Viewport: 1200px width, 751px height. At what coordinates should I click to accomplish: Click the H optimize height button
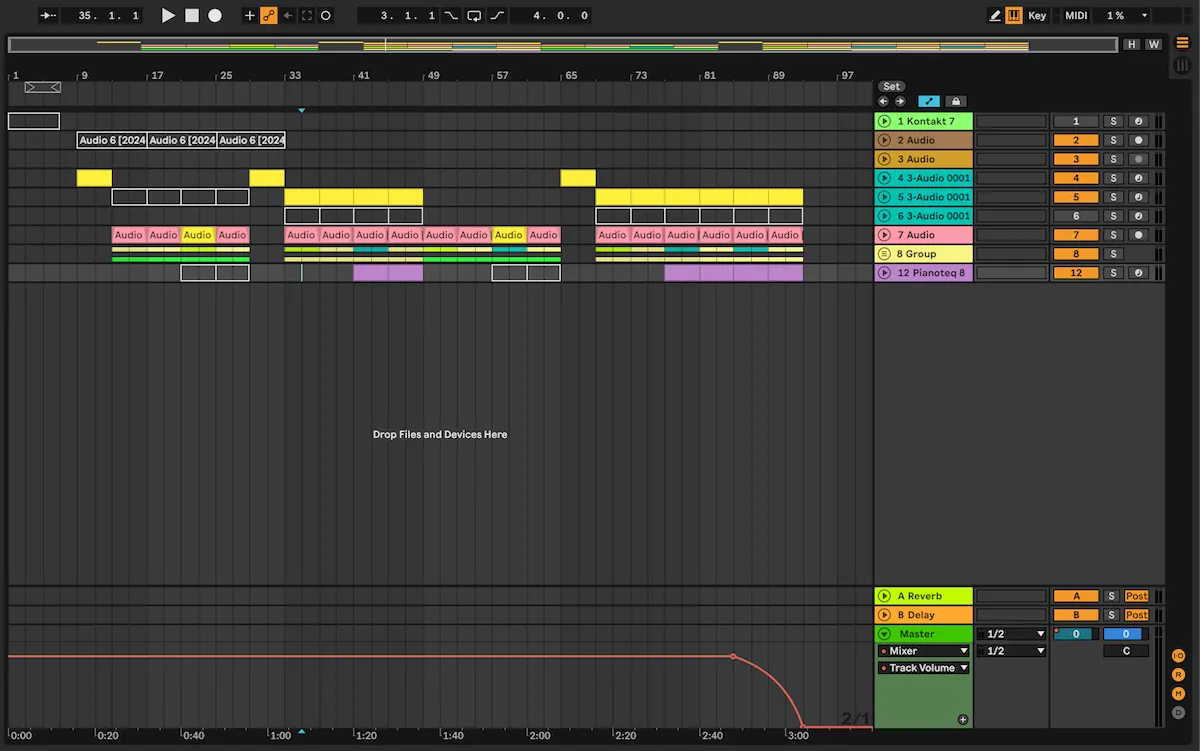click(1132, 44)
